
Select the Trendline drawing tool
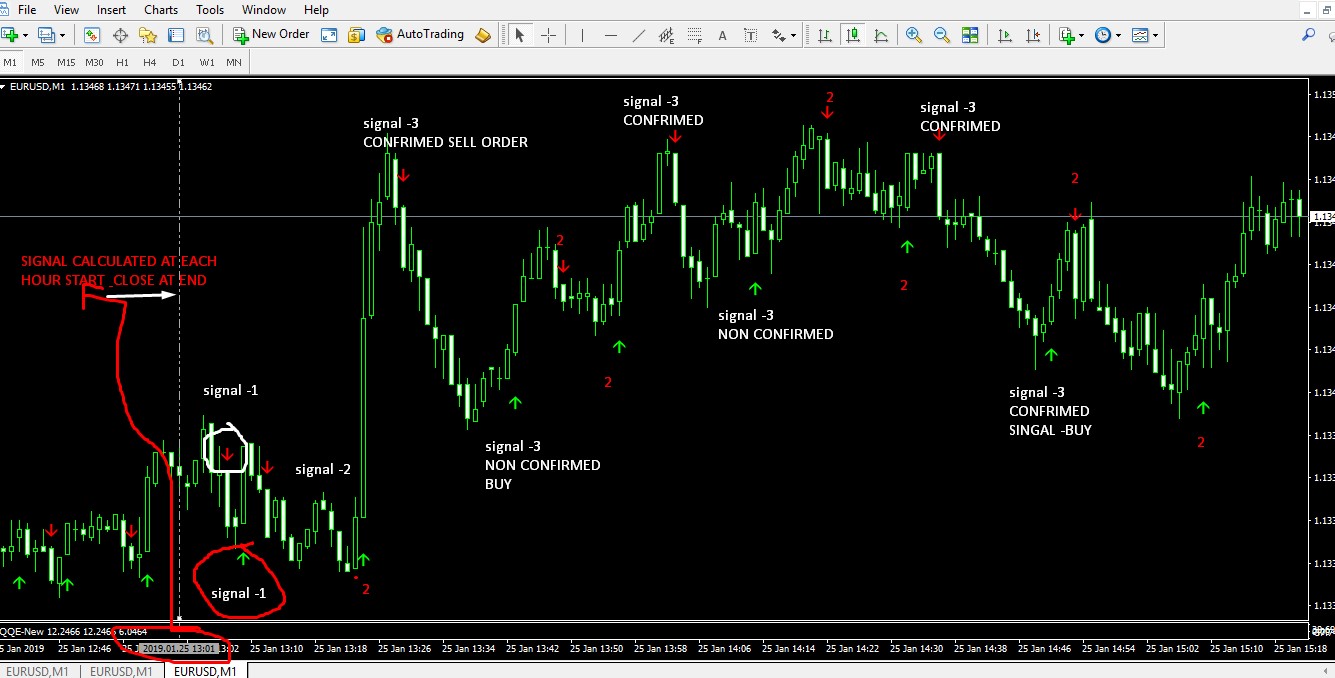coord(639,34)
